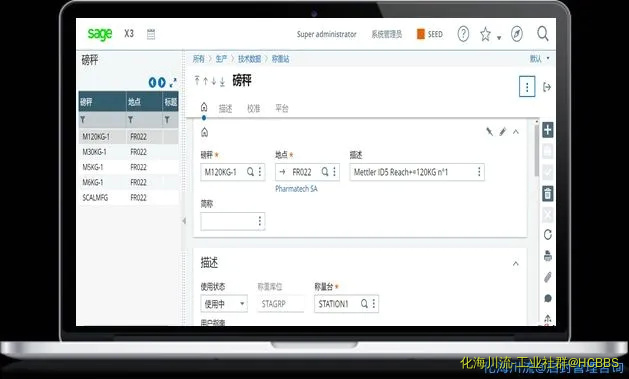Viewport: 629px width, 379px height.
Task: Go to next list page (right blue arrow)
Action: tap(162, 83)
